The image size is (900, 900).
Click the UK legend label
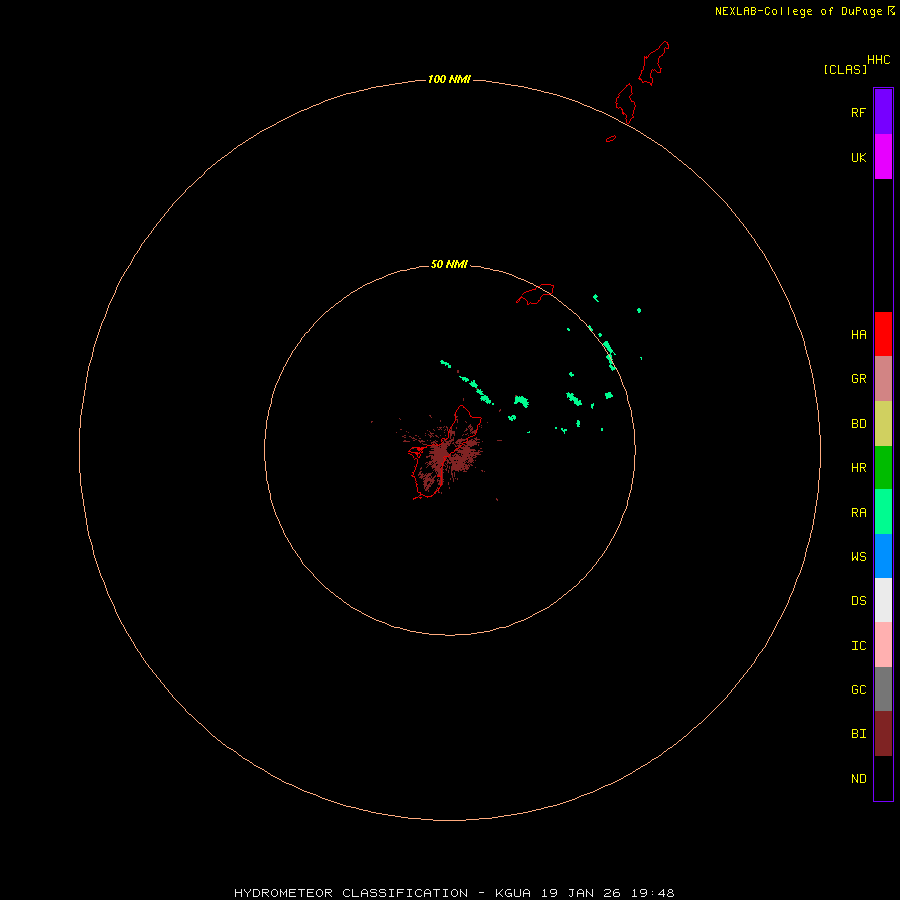point(858,158)
